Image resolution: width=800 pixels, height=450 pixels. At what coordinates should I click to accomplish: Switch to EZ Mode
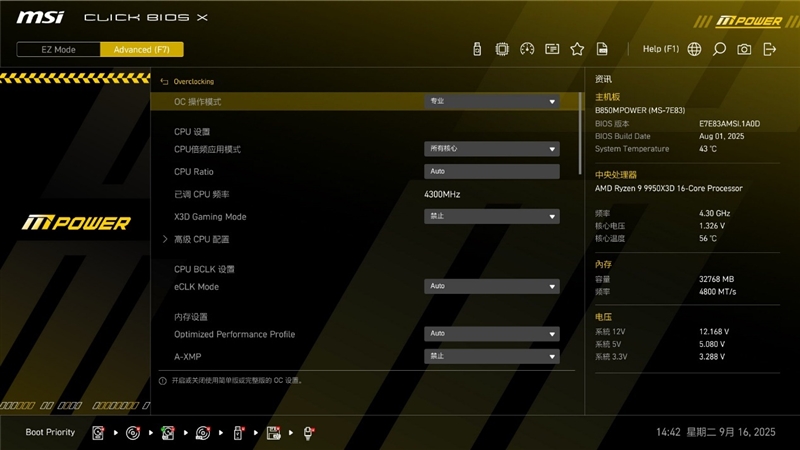coord(58,49)
